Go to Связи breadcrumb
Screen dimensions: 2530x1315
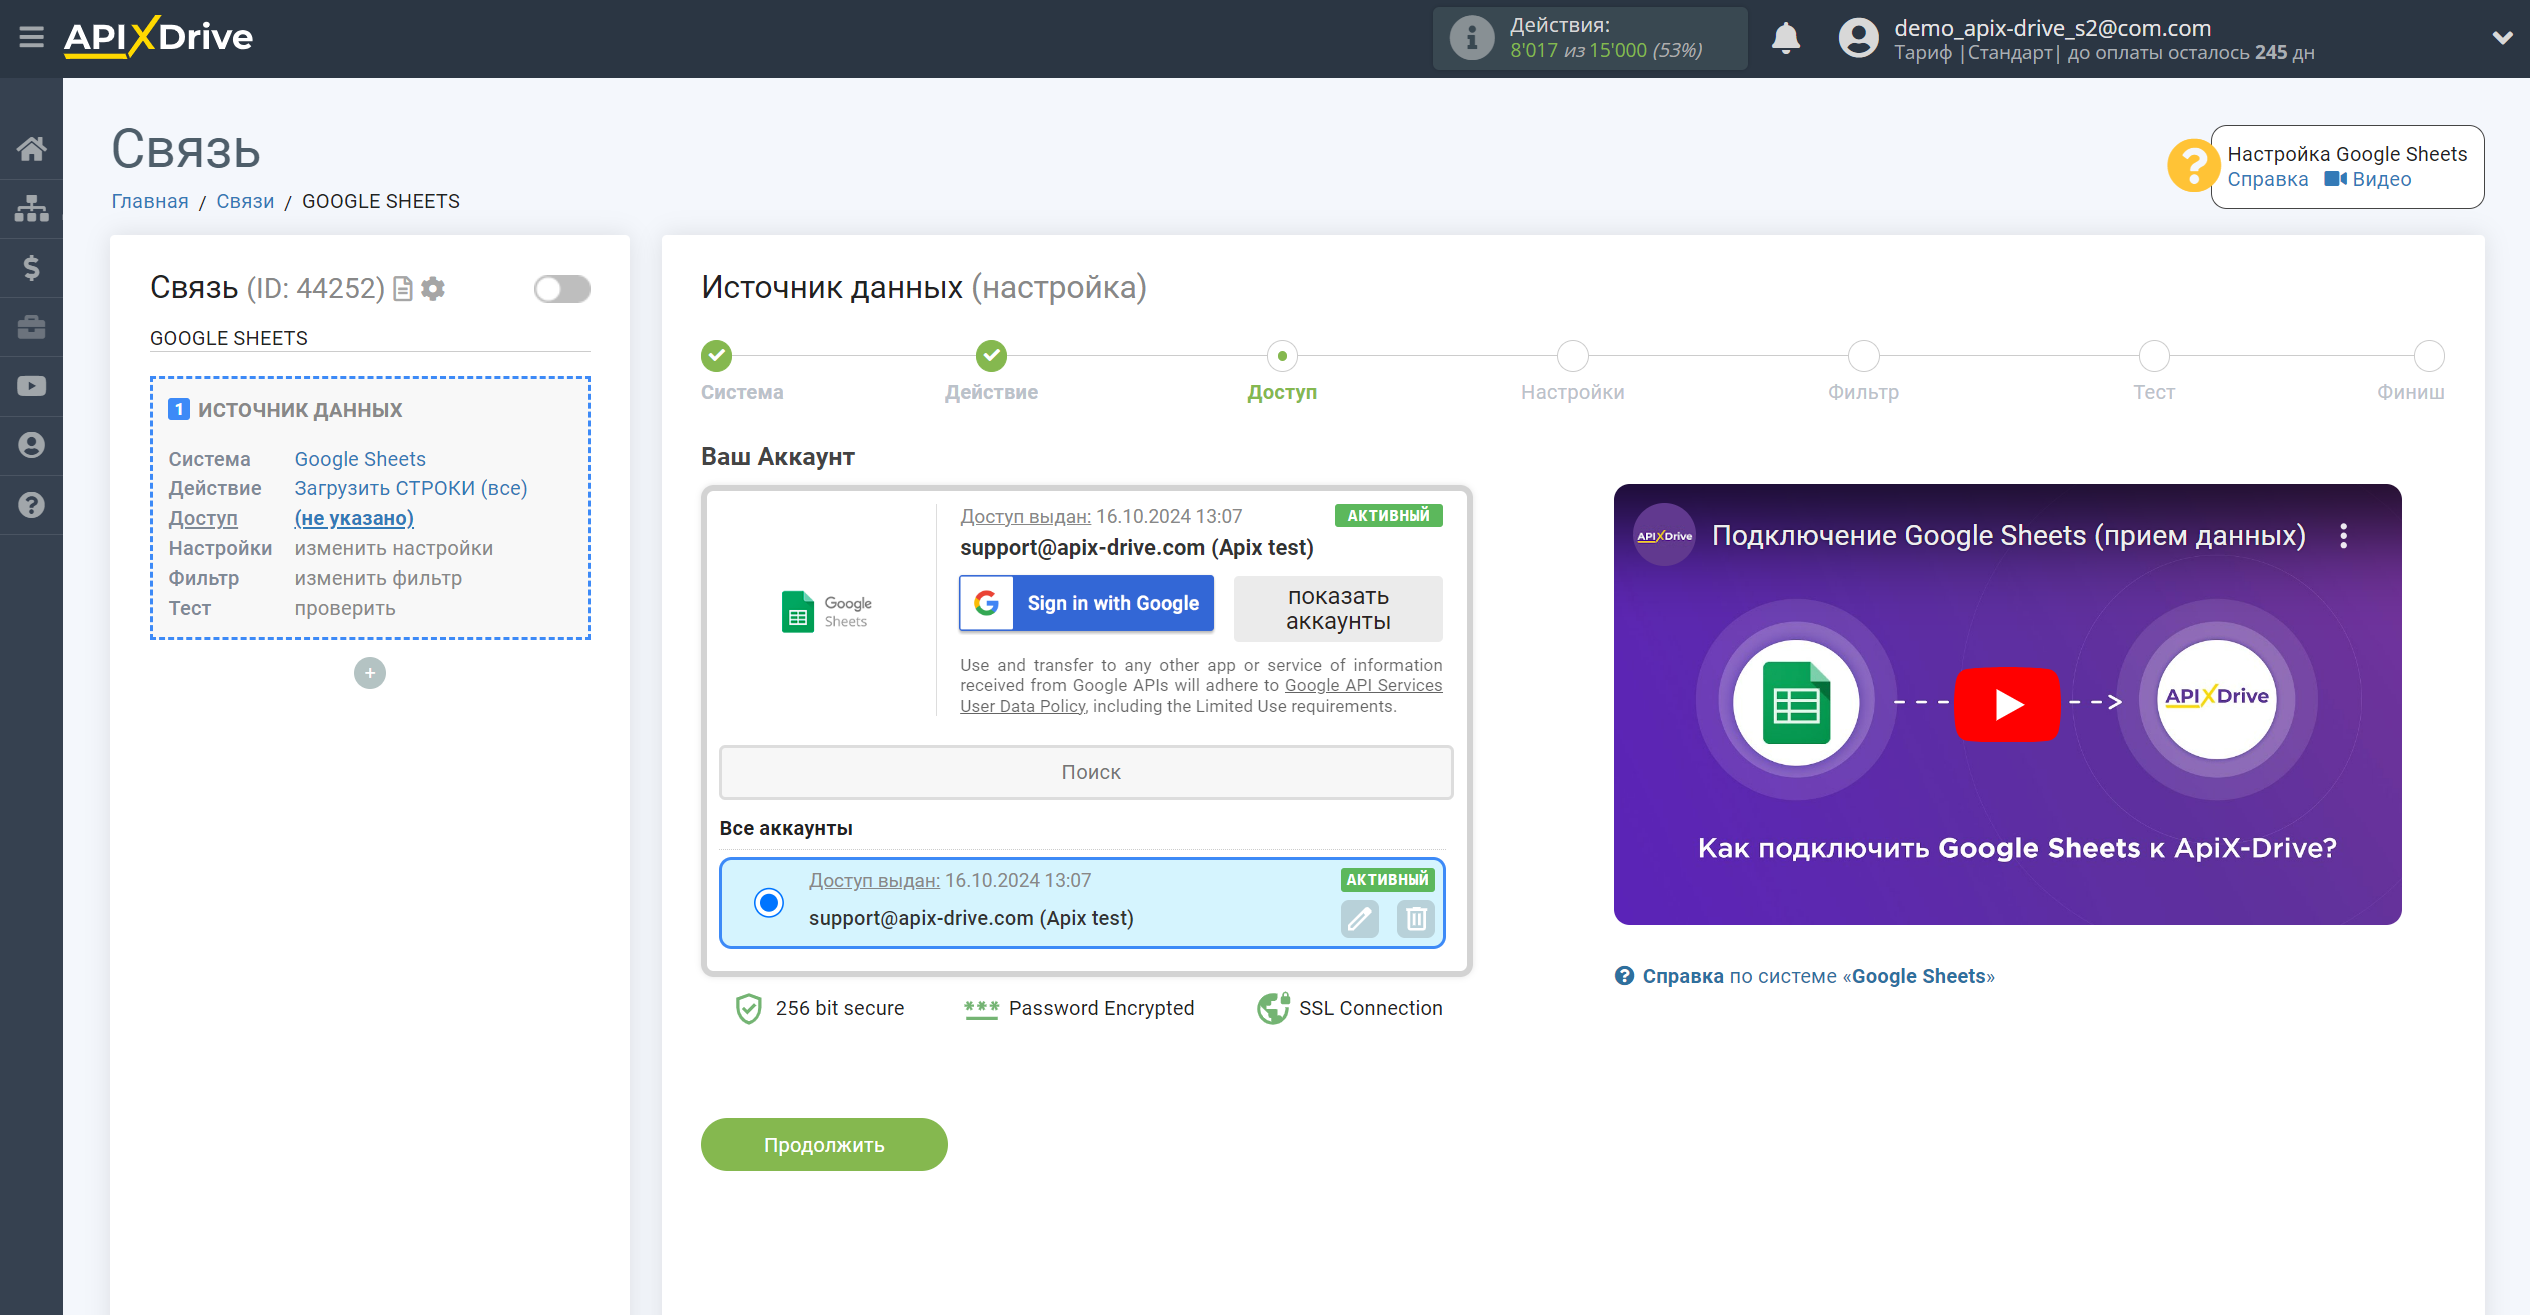tap(245, 201)
